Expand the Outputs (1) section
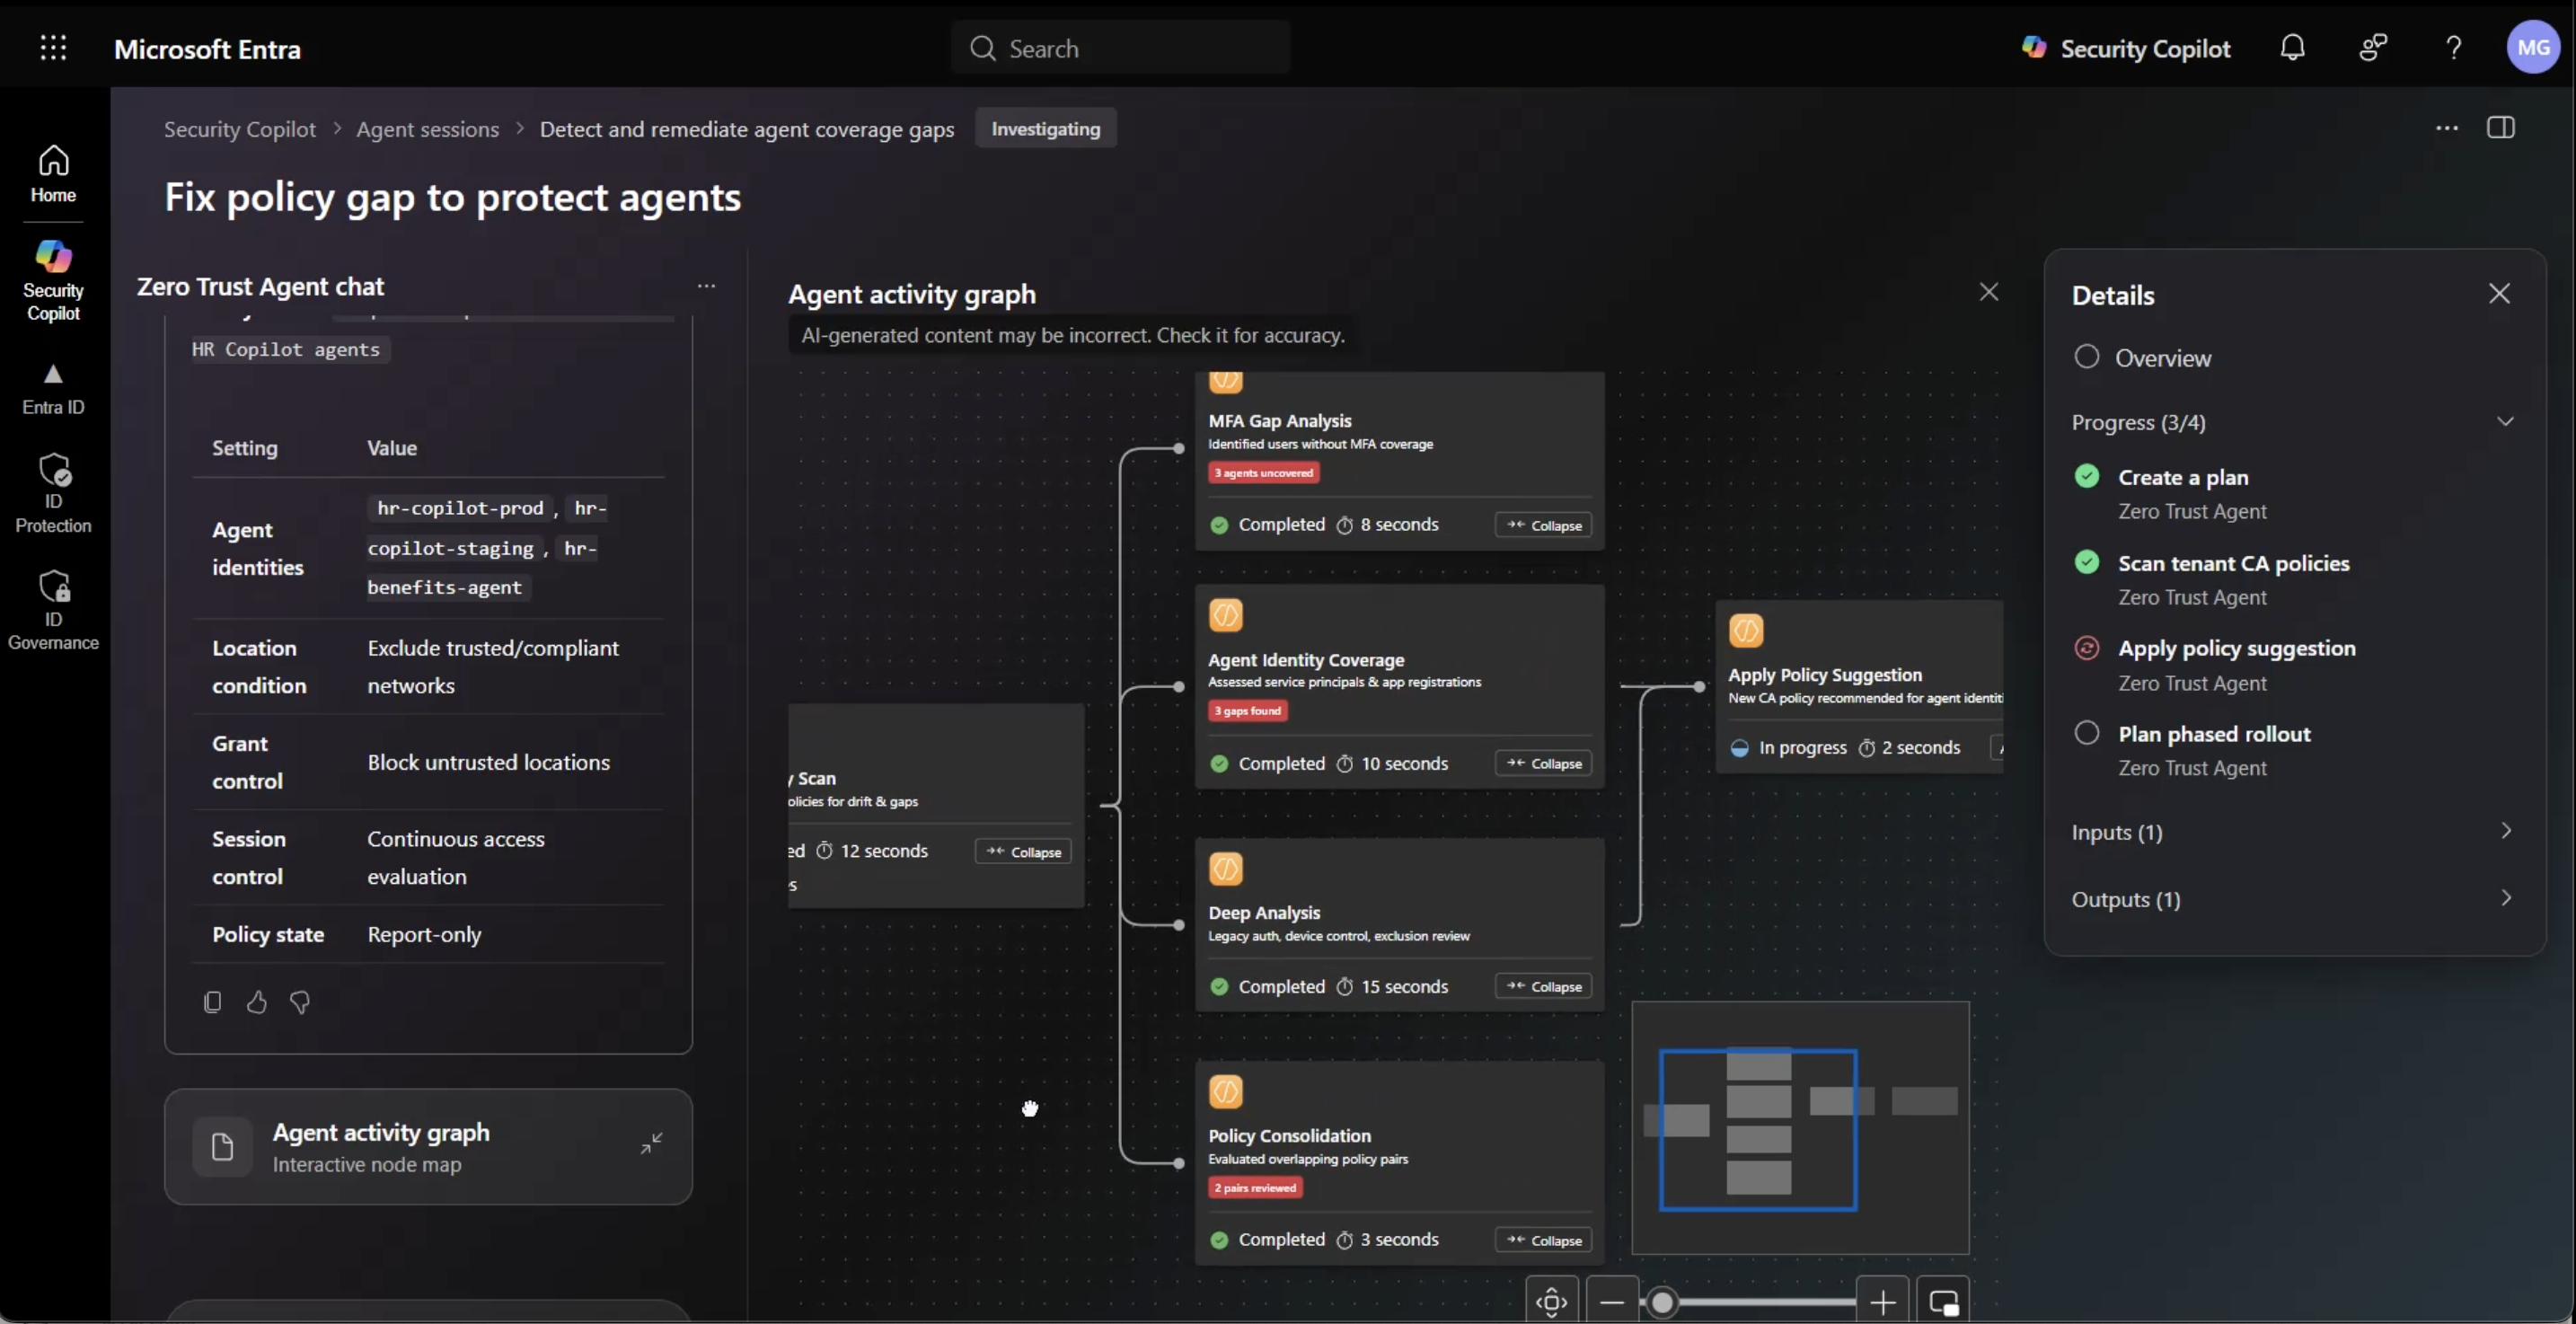2576x1324 pixels. coord(2293,899)
